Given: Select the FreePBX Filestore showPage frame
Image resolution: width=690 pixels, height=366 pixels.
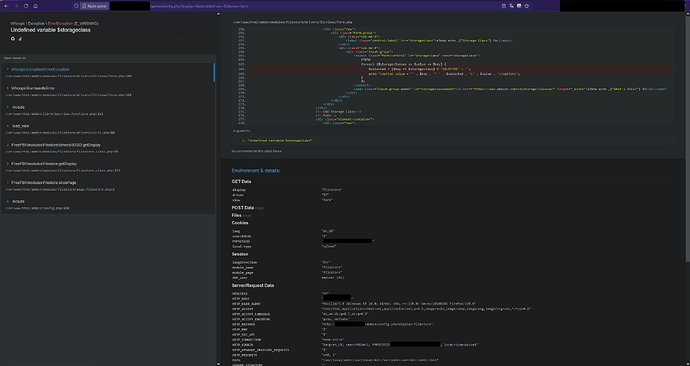Looking at the screenshot, I should [108, 186].
